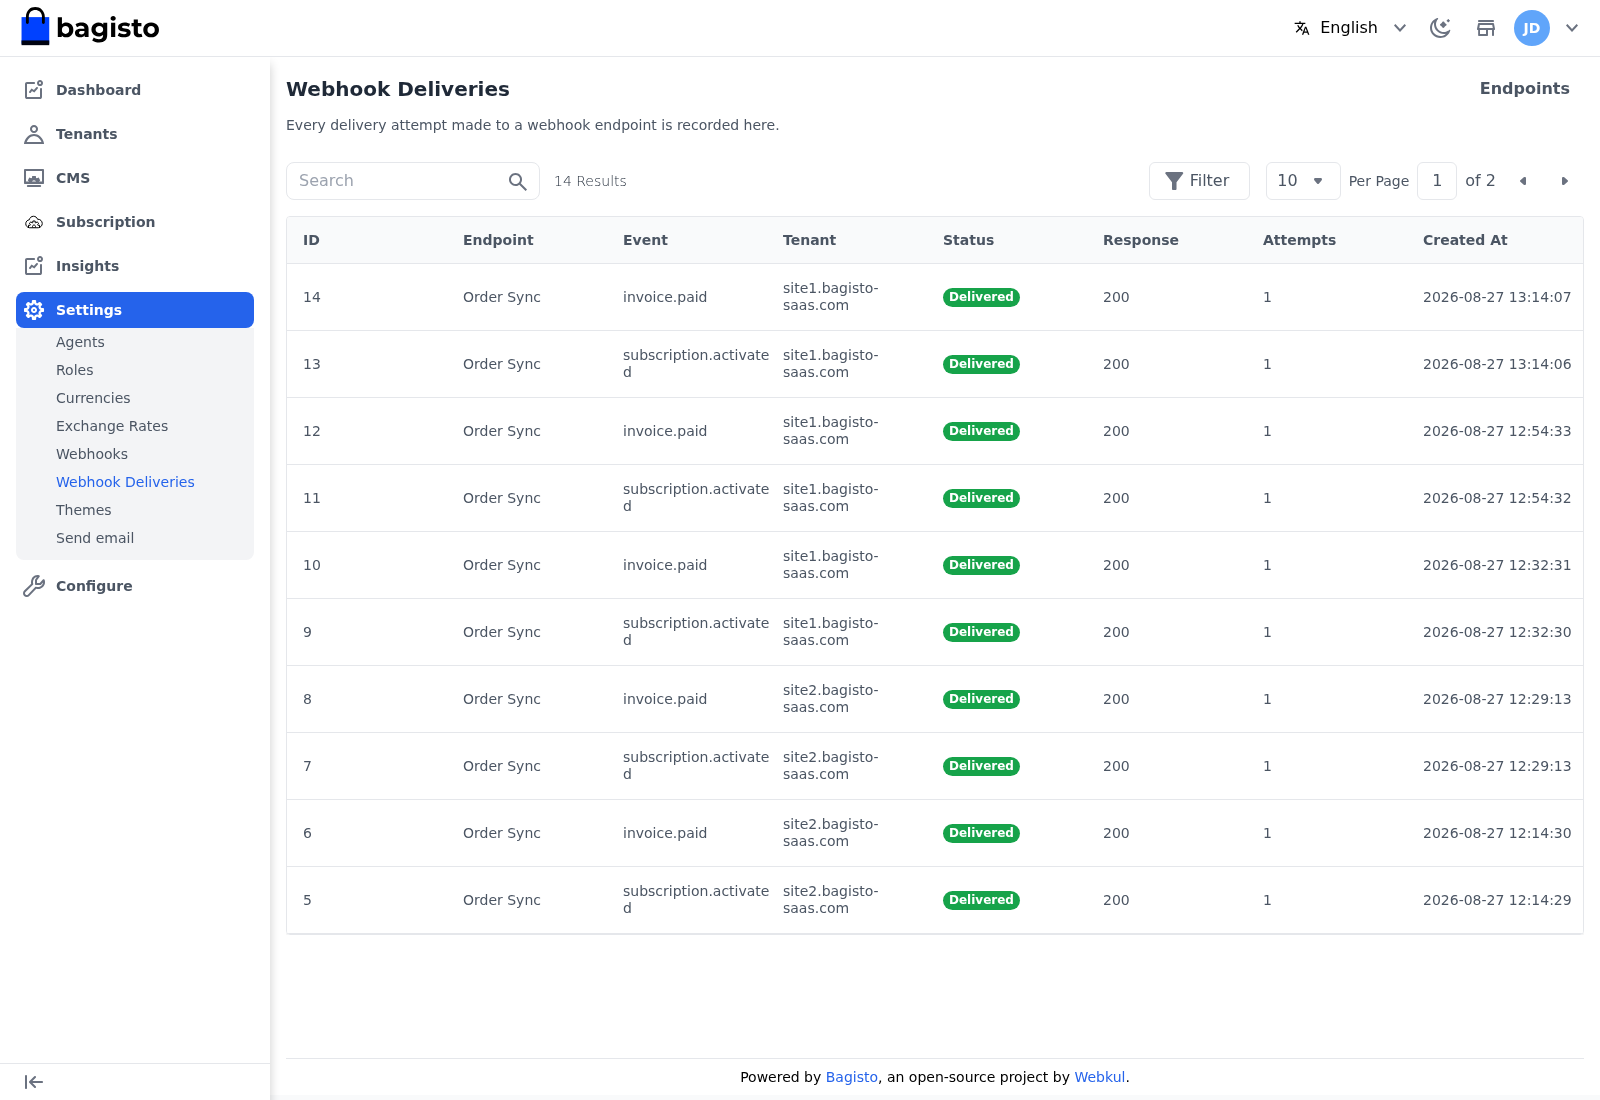Sort by the Created At column header
Image resolution: width=1600 pixels, height=1100 pixels.
[1465, 240]
